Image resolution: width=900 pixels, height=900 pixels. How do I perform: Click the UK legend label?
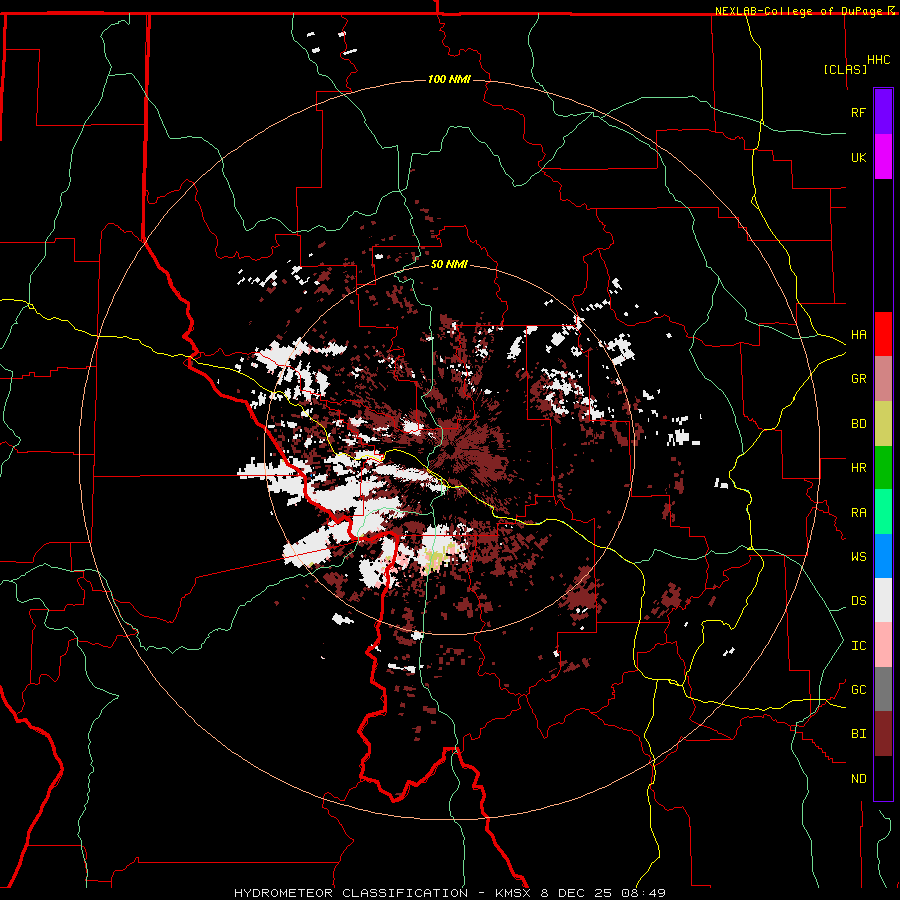858,158
